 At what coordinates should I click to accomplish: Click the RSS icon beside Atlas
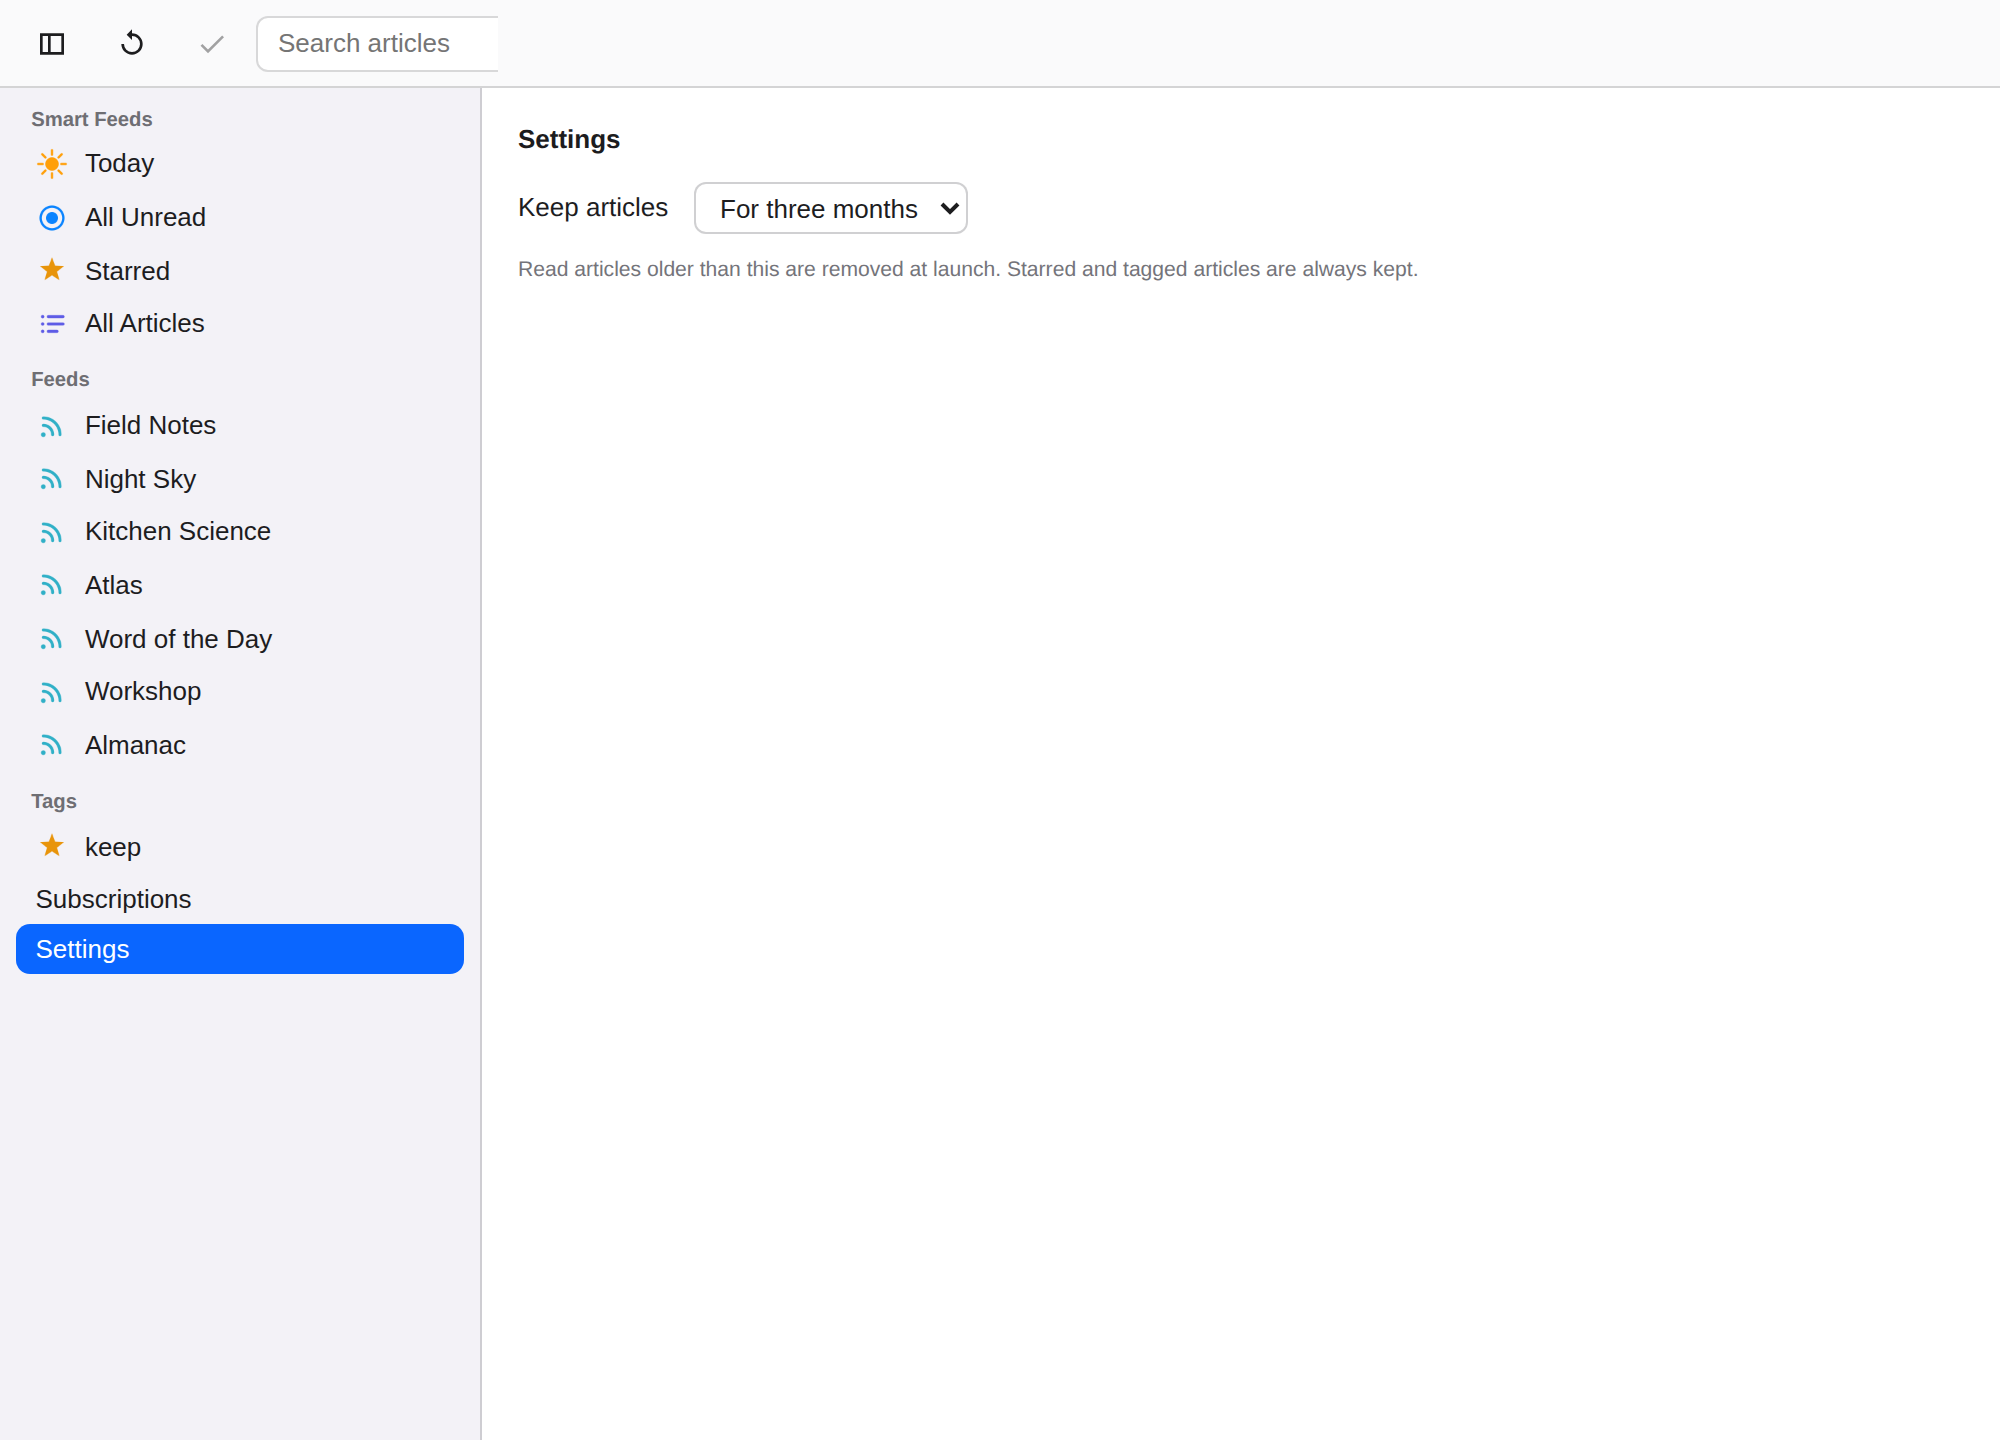[52, 586]
